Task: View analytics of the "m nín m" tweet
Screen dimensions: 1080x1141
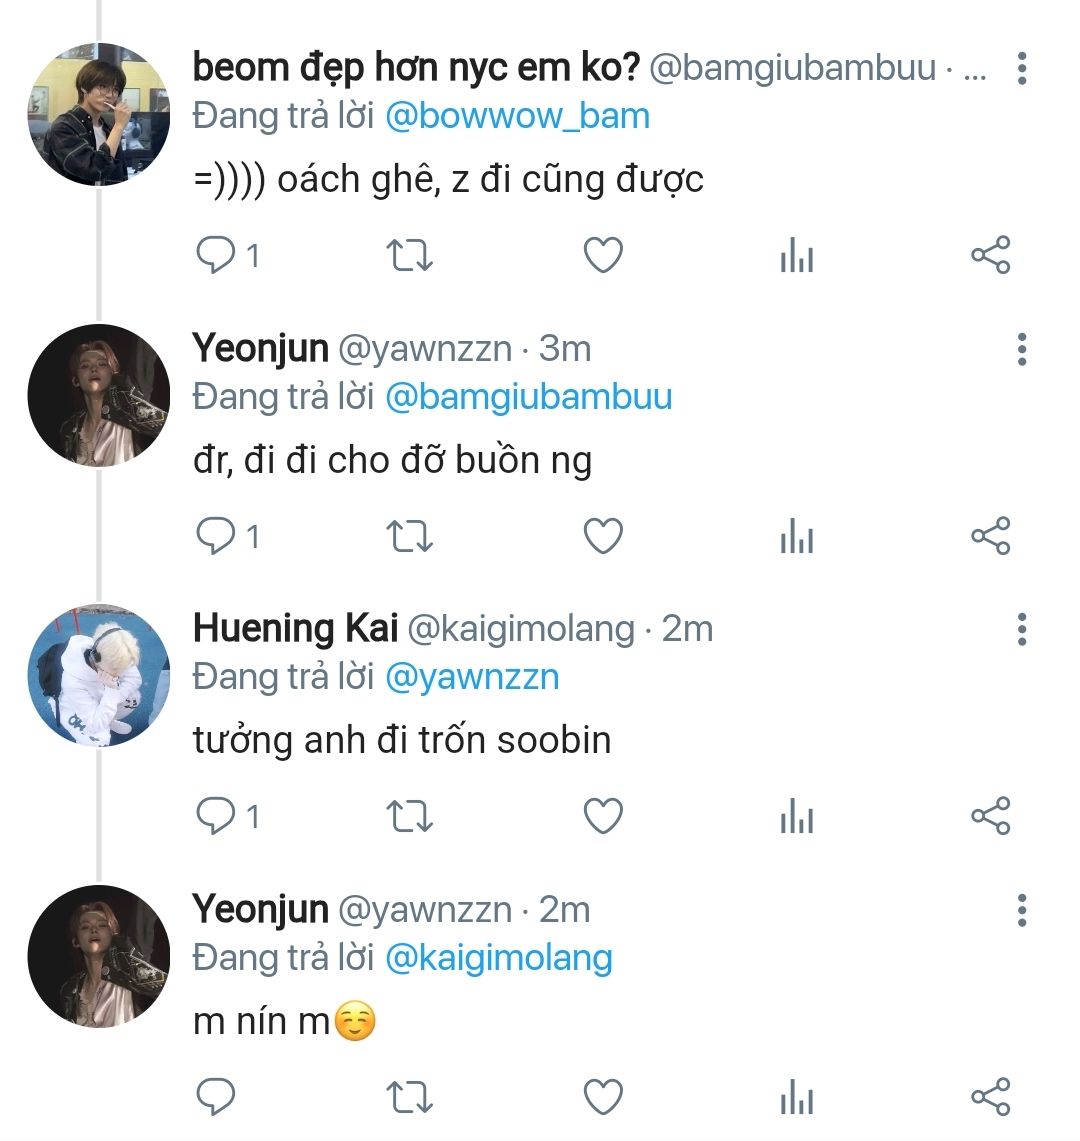Action: tap(796, 1098)
